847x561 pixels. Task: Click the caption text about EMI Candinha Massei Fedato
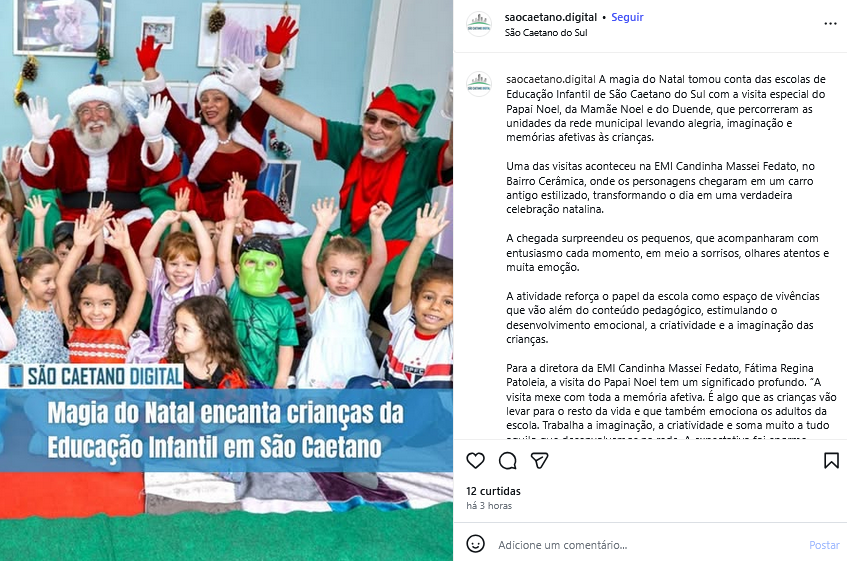click(x=660, y=188)
